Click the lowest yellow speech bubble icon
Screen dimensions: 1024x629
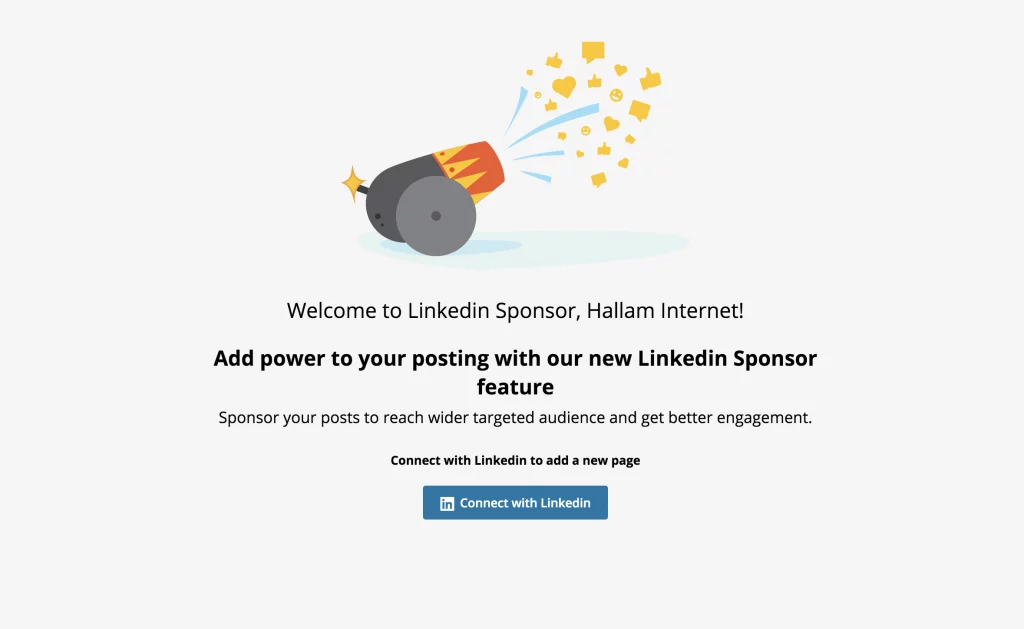[x=597, y=177]
